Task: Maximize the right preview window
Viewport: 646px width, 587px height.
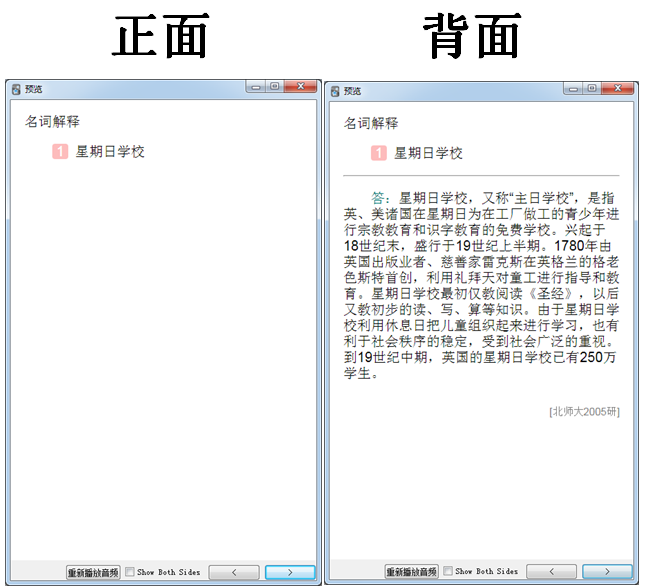Action: click(592, 88)
